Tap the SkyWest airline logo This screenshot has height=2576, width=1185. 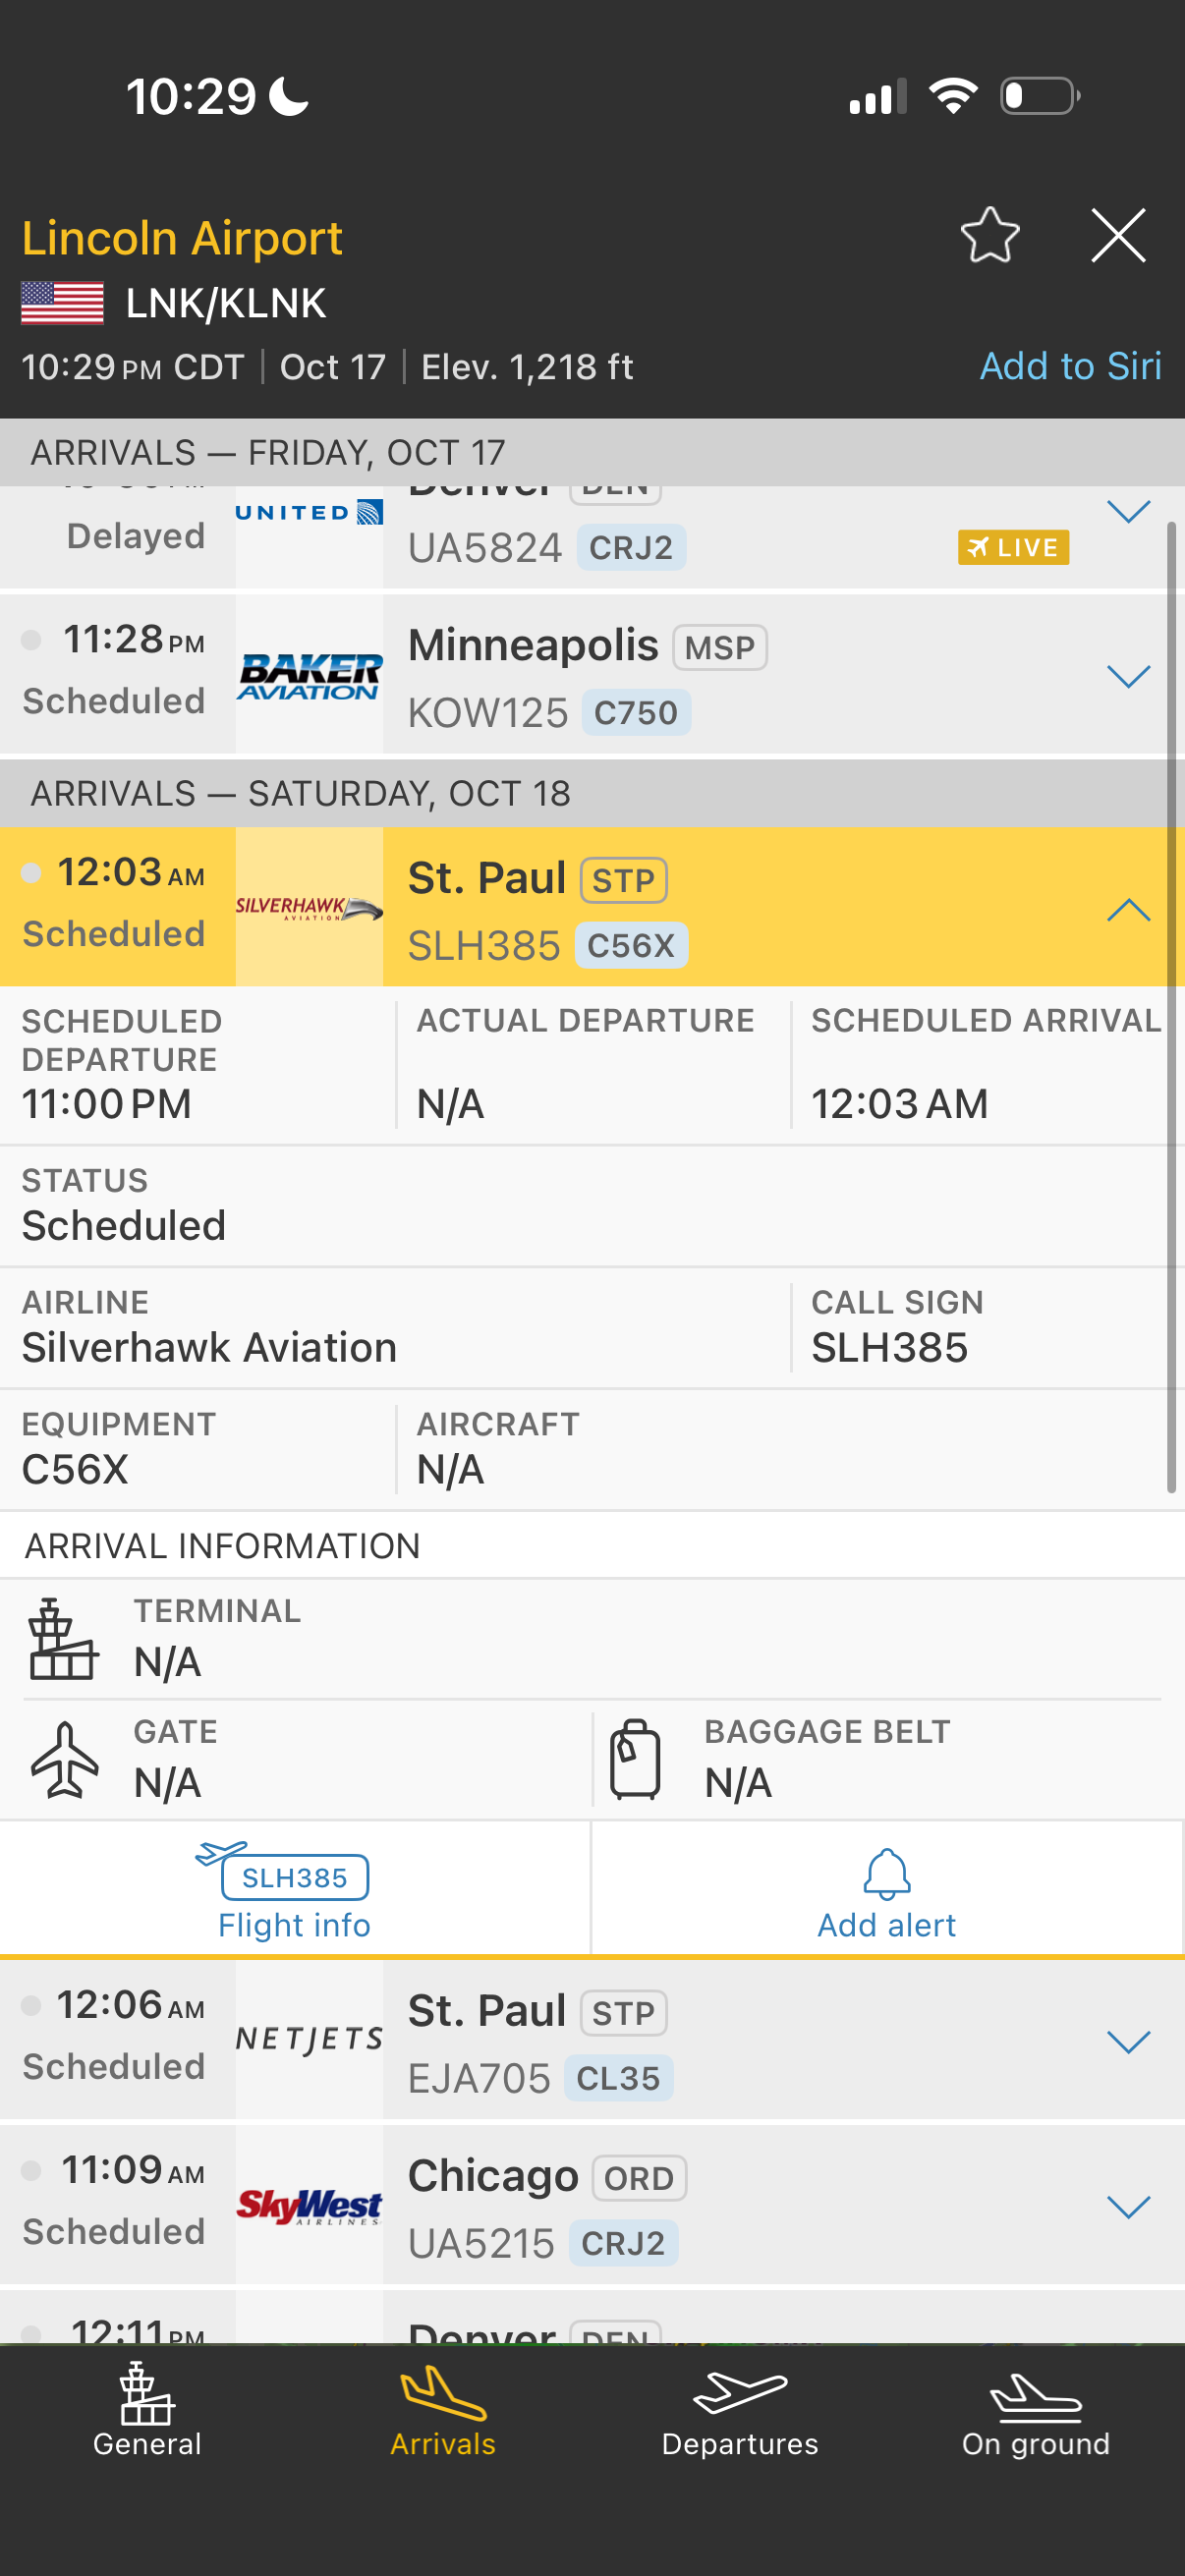(309, 2206)
